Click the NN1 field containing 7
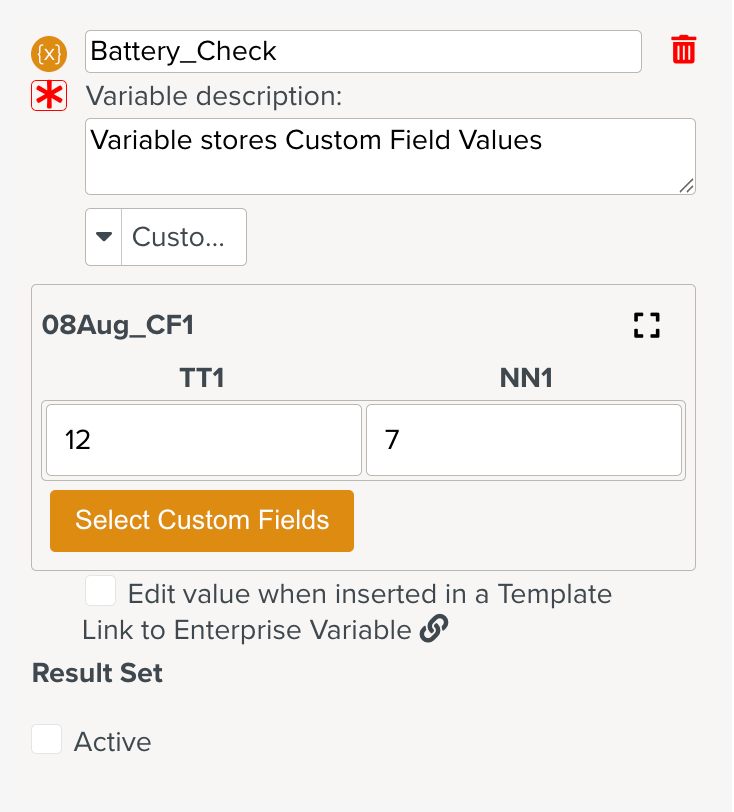 tap(524, 440)
